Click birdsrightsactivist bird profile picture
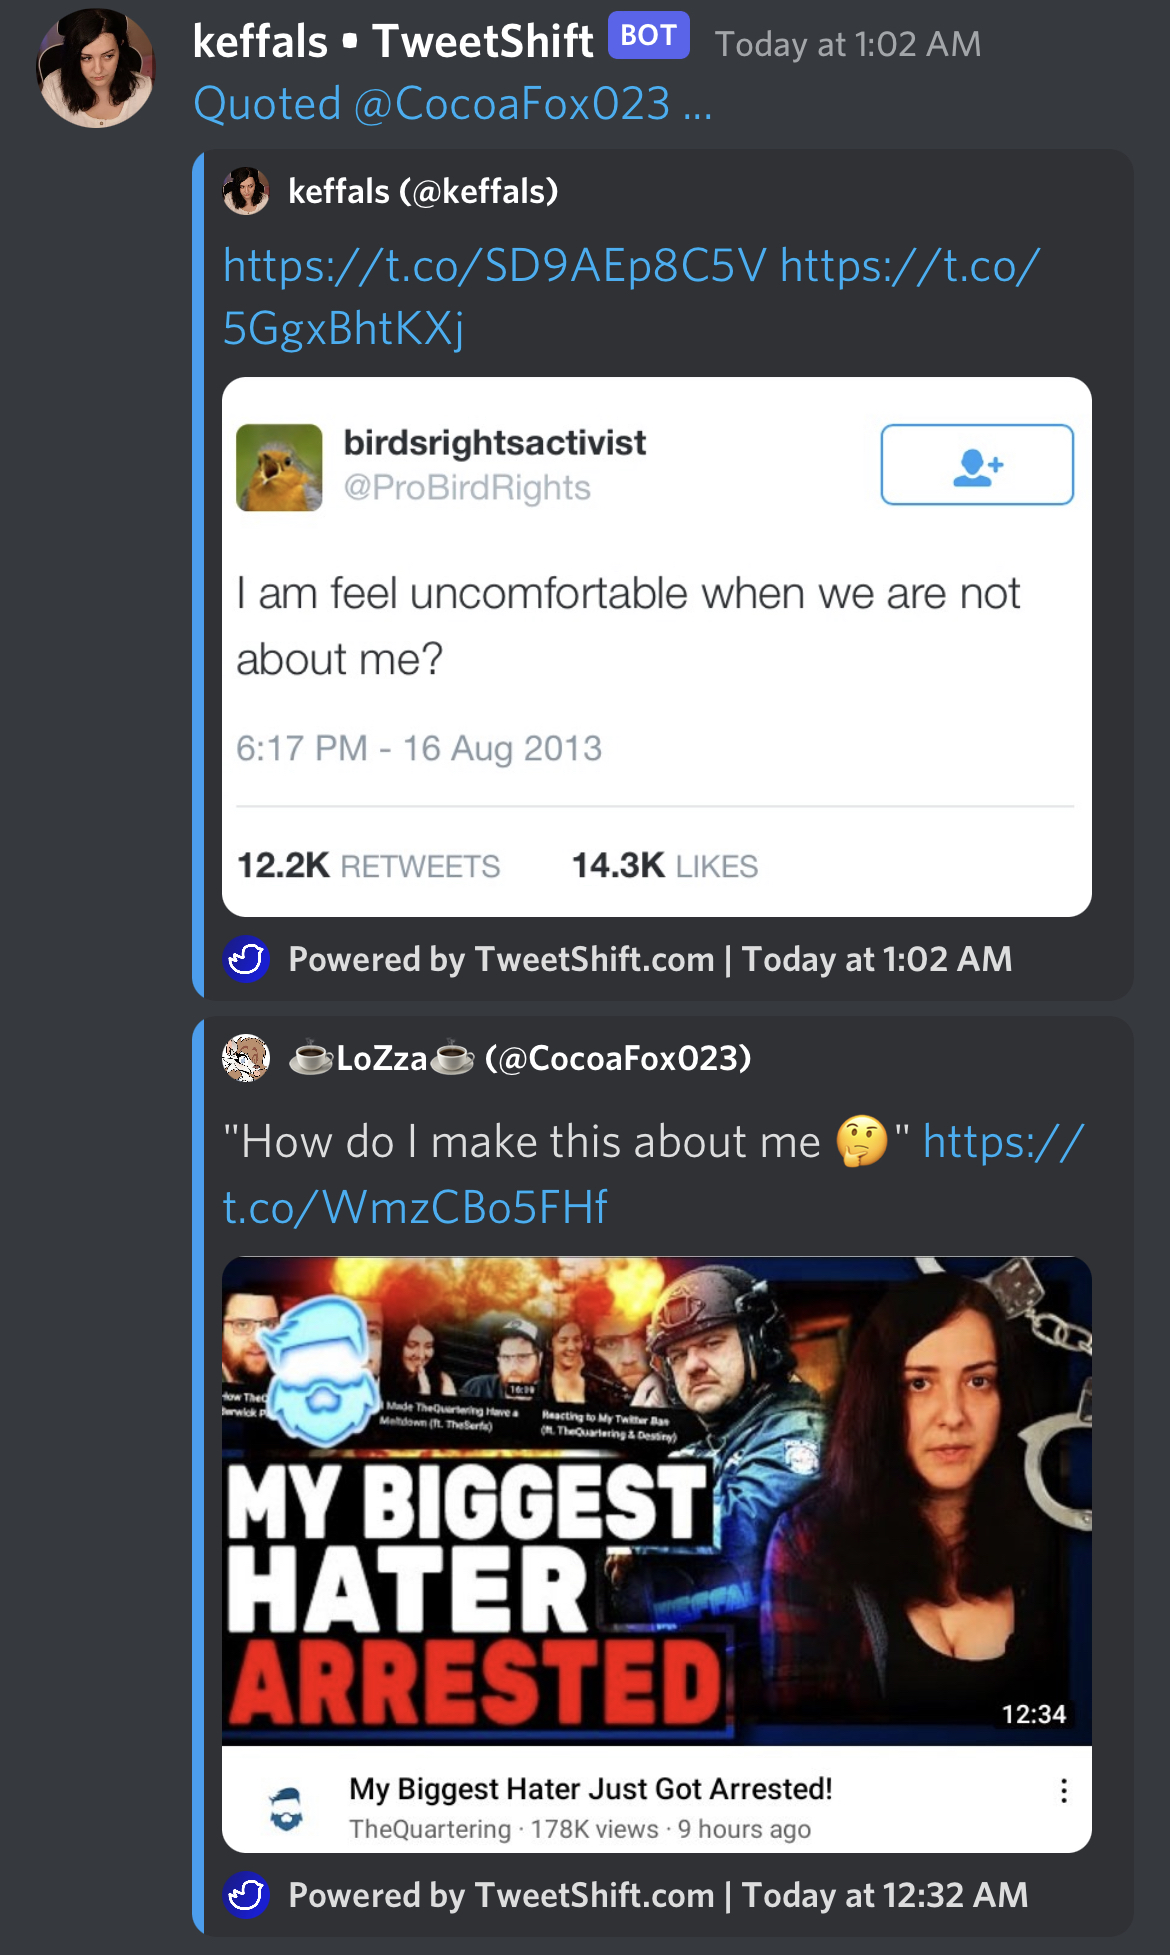Image resolution: width=1170 pixels, height=1955 pixels. pos(279,468)
